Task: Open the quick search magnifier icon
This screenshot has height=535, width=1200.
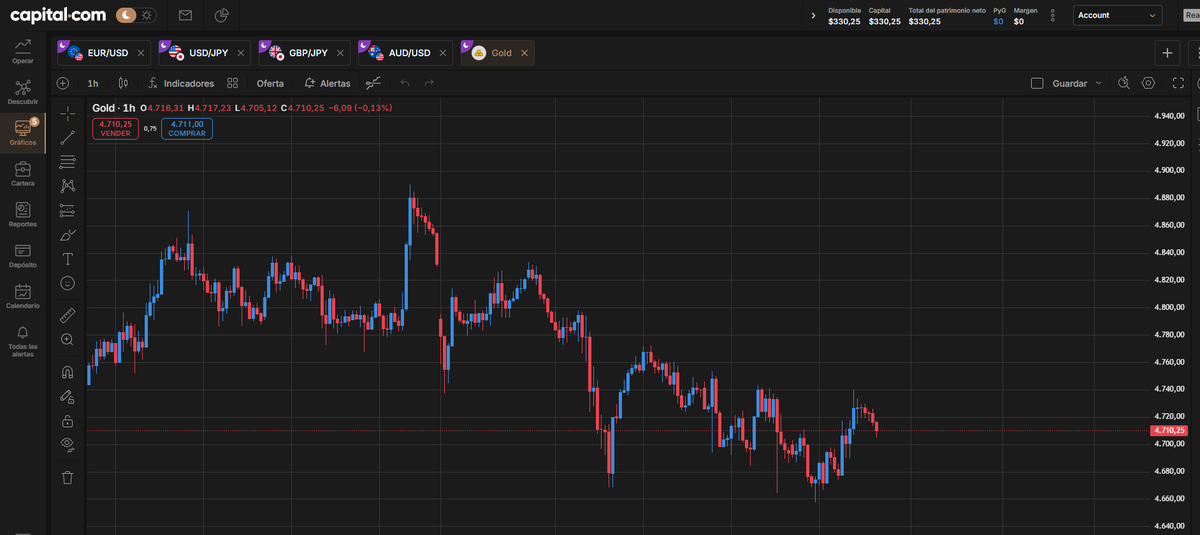Action: pyautogui.click(x=1123, y=83)
